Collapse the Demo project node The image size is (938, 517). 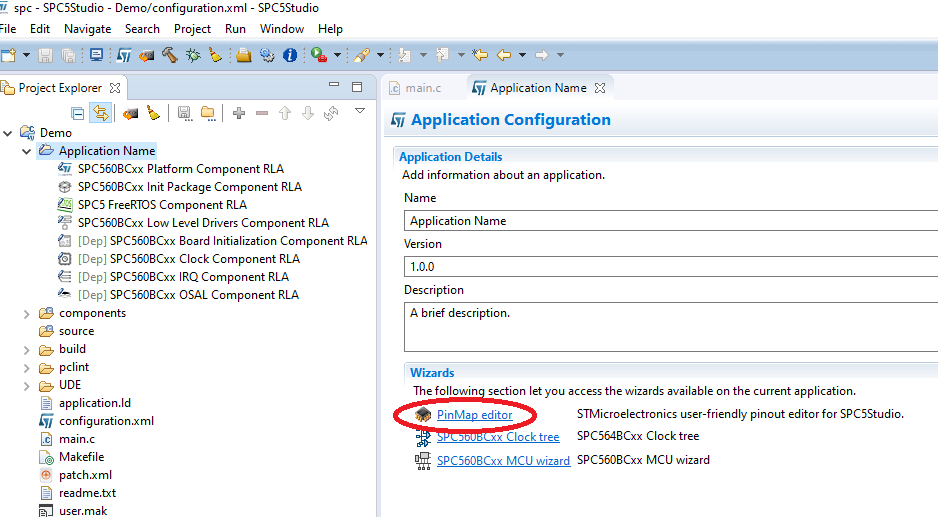click(x=8, y=133)
